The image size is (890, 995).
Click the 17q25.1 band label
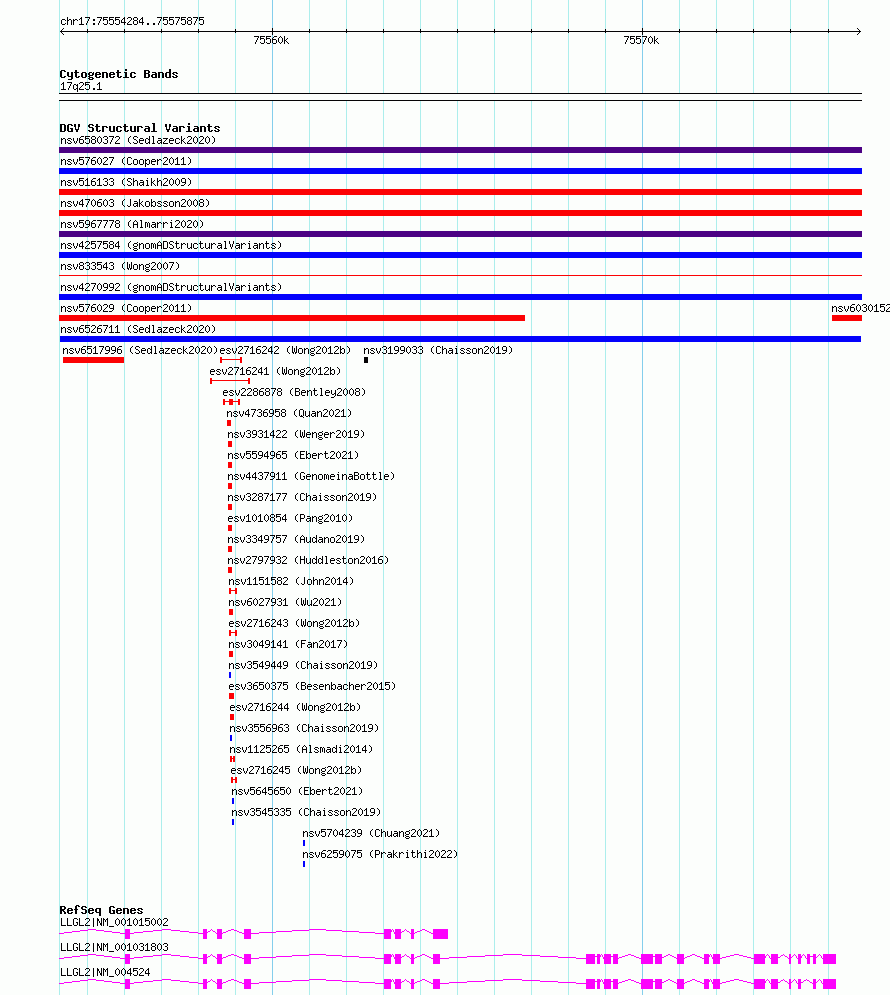click(x=81, y=86)
